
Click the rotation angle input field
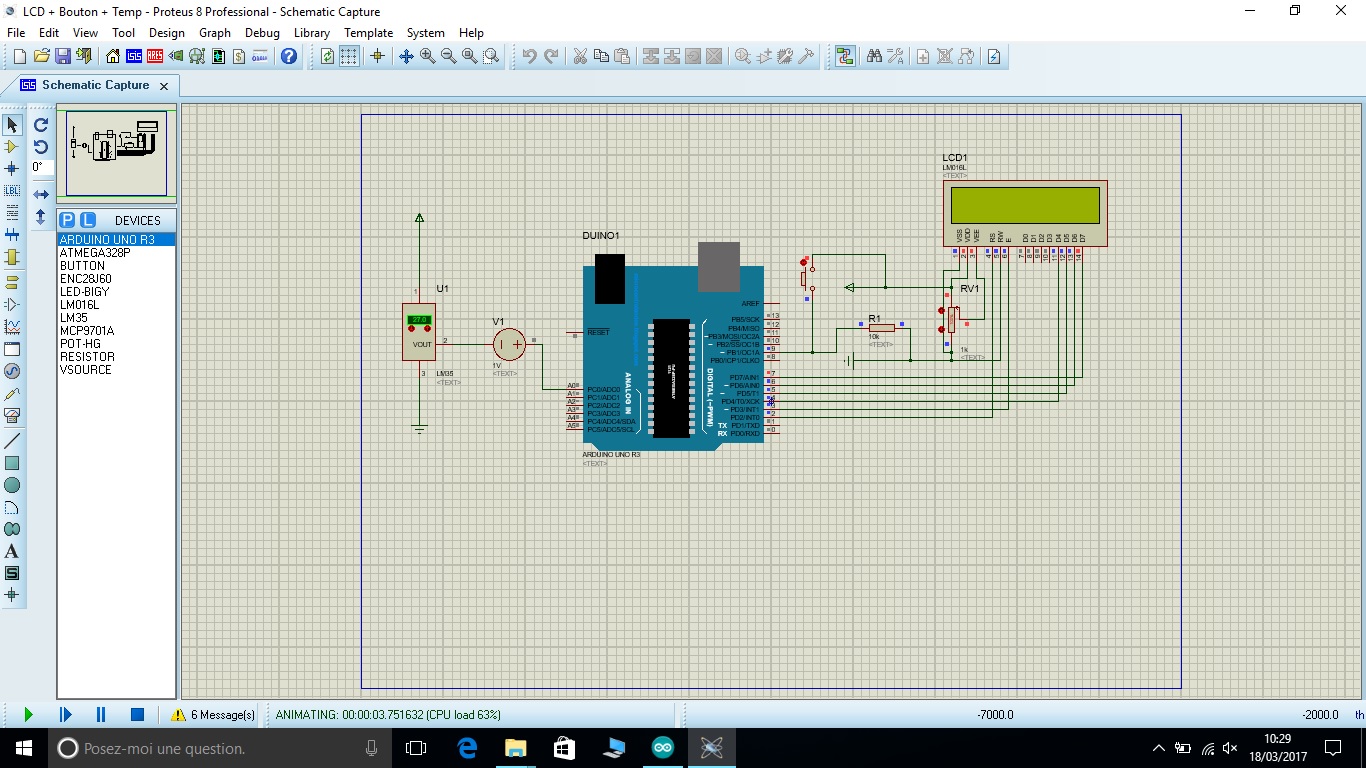[x=41, y=168]
